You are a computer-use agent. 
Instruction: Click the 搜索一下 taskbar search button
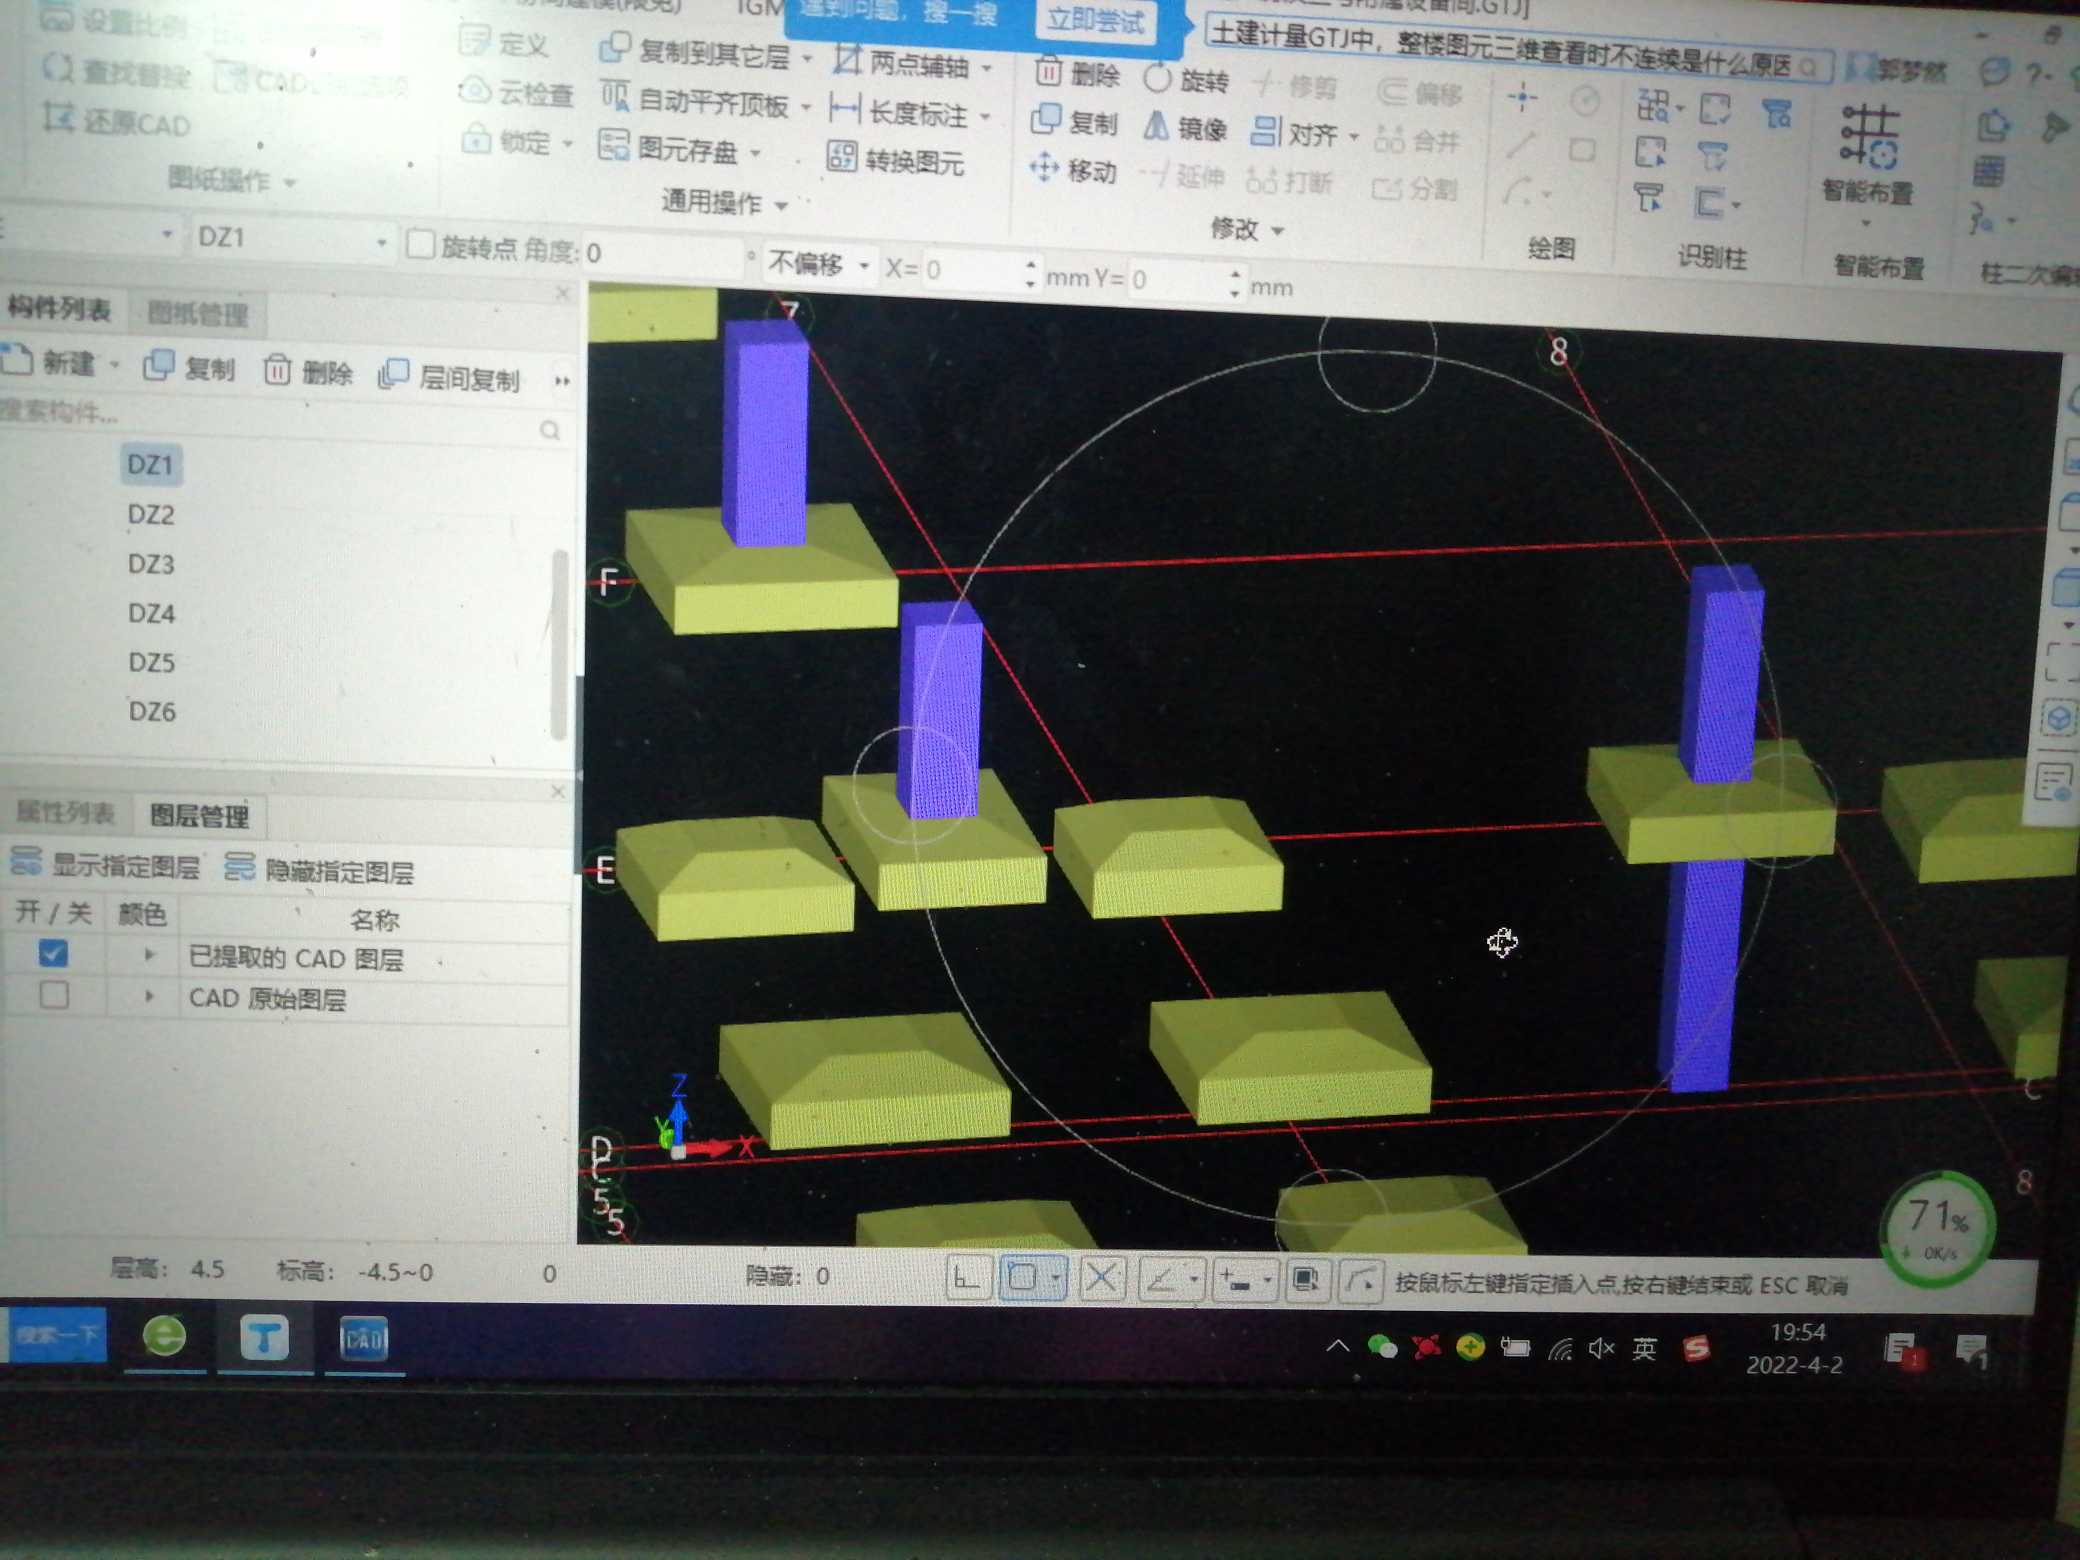click(x=56, y=1335)
